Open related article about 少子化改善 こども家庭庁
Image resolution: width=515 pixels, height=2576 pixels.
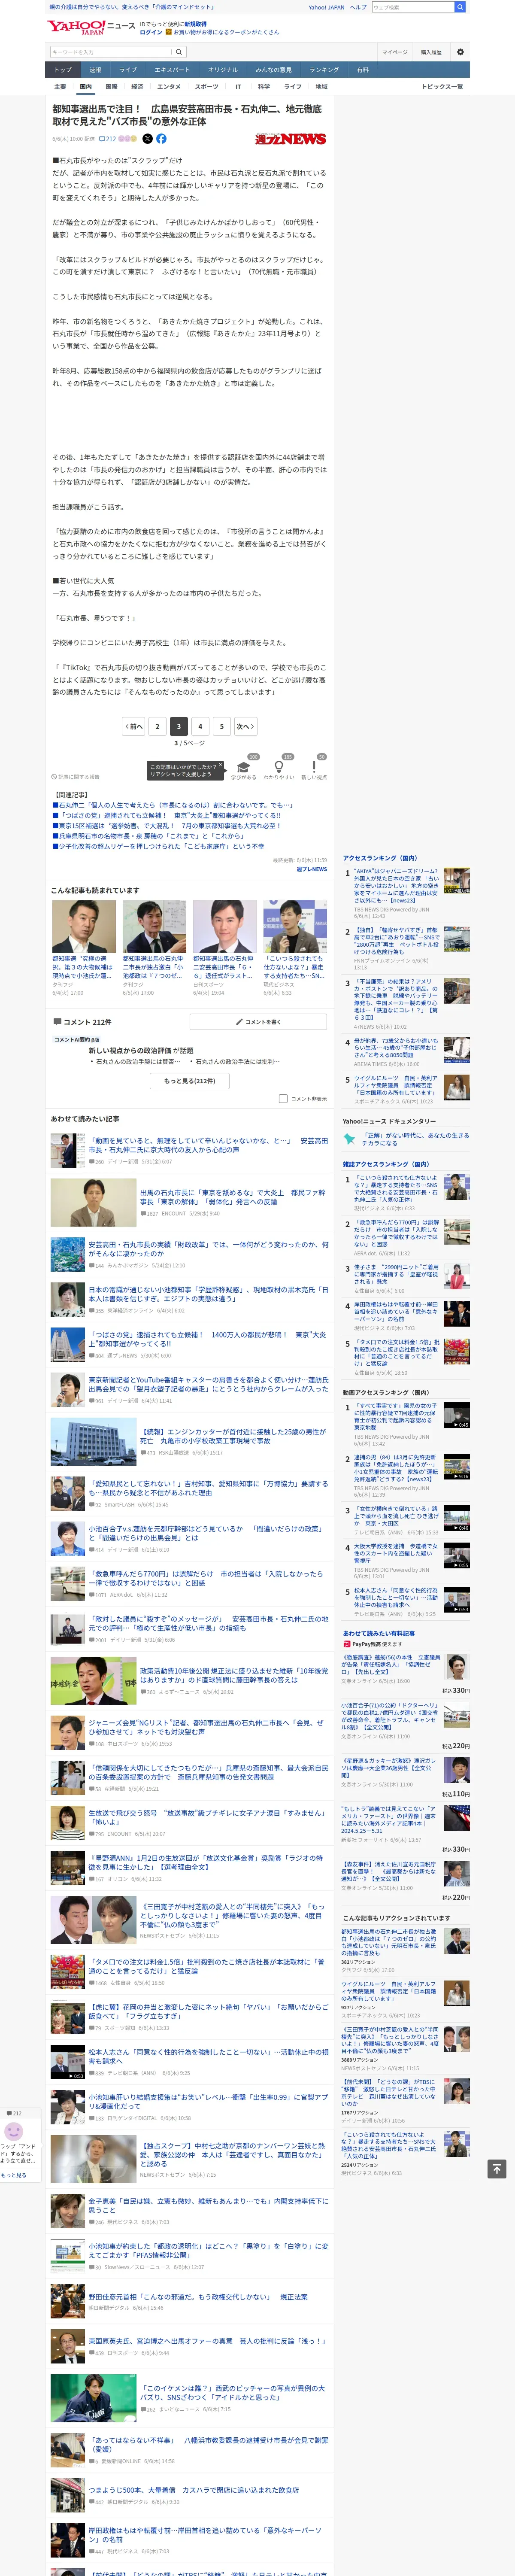(158, 846)
